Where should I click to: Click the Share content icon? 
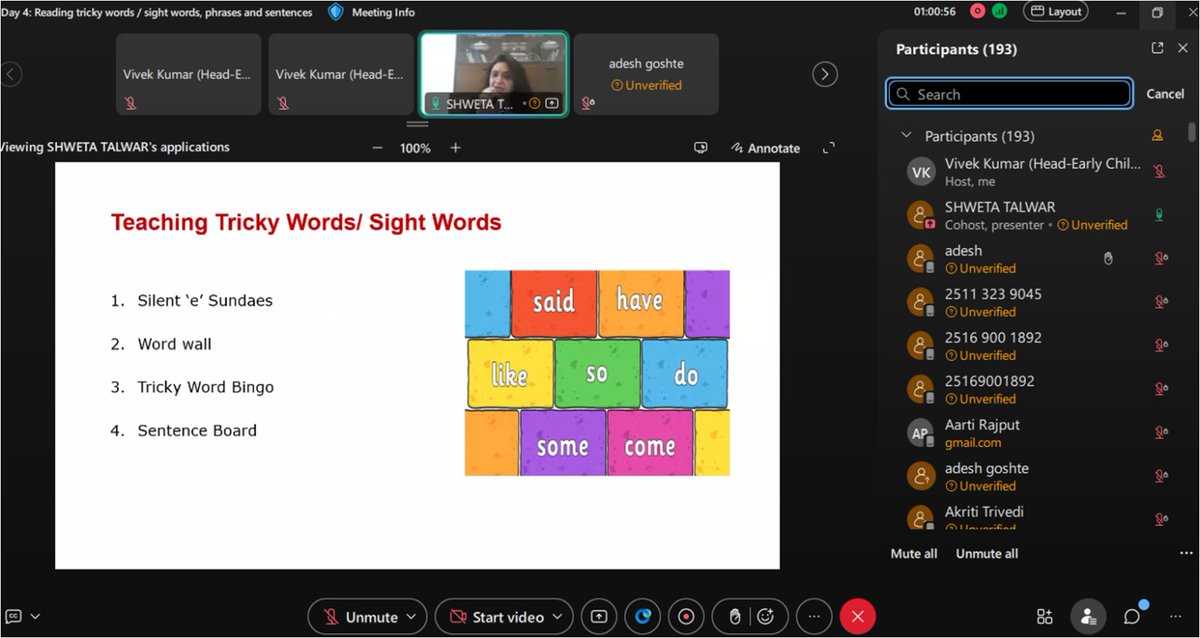pos(599,617)
